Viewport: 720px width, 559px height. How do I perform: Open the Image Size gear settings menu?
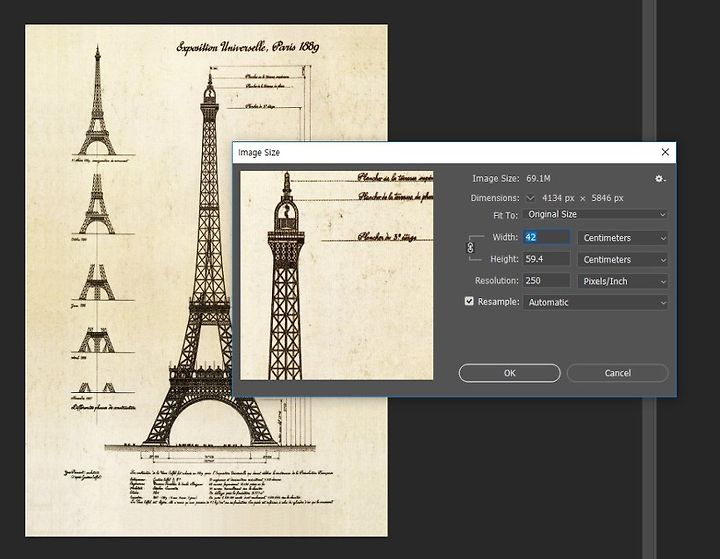(x=660, y=179)
